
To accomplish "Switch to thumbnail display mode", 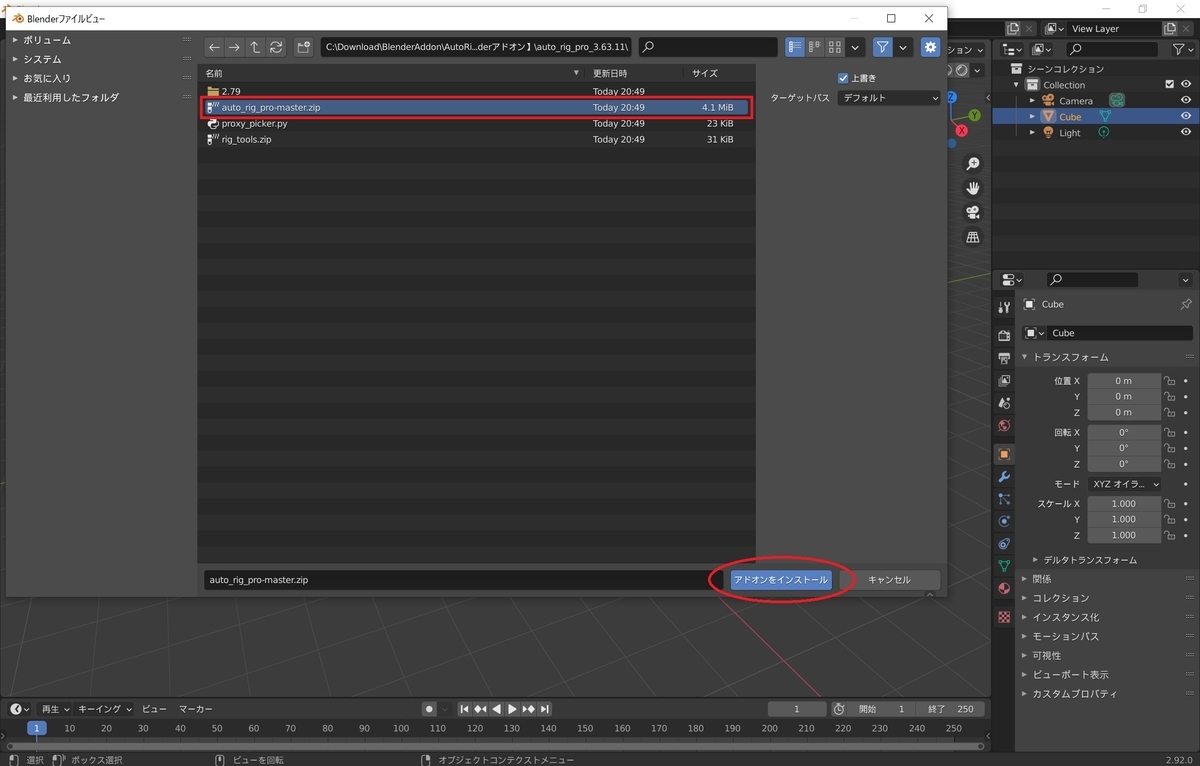I will tap(835, 47).
